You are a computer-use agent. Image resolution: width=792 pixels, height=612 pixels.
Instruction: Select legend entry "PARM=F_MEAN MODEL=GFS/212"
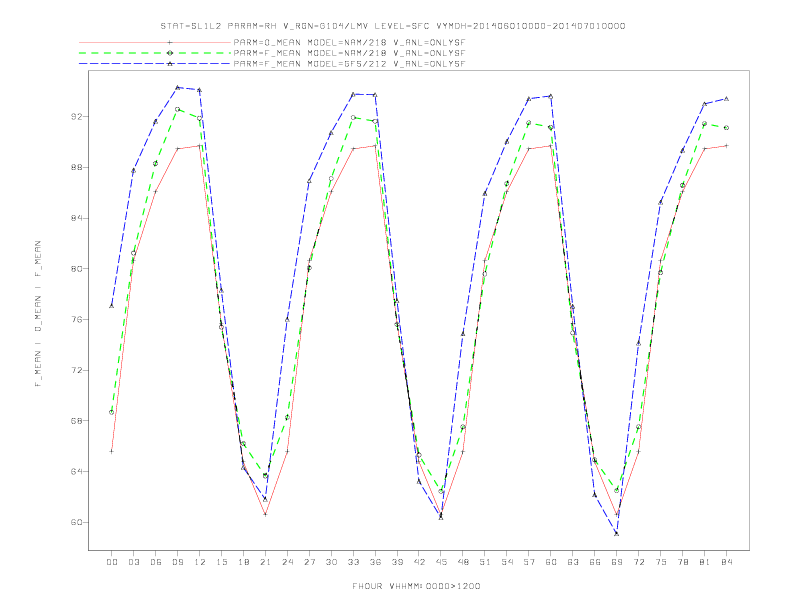click(349, 64)
